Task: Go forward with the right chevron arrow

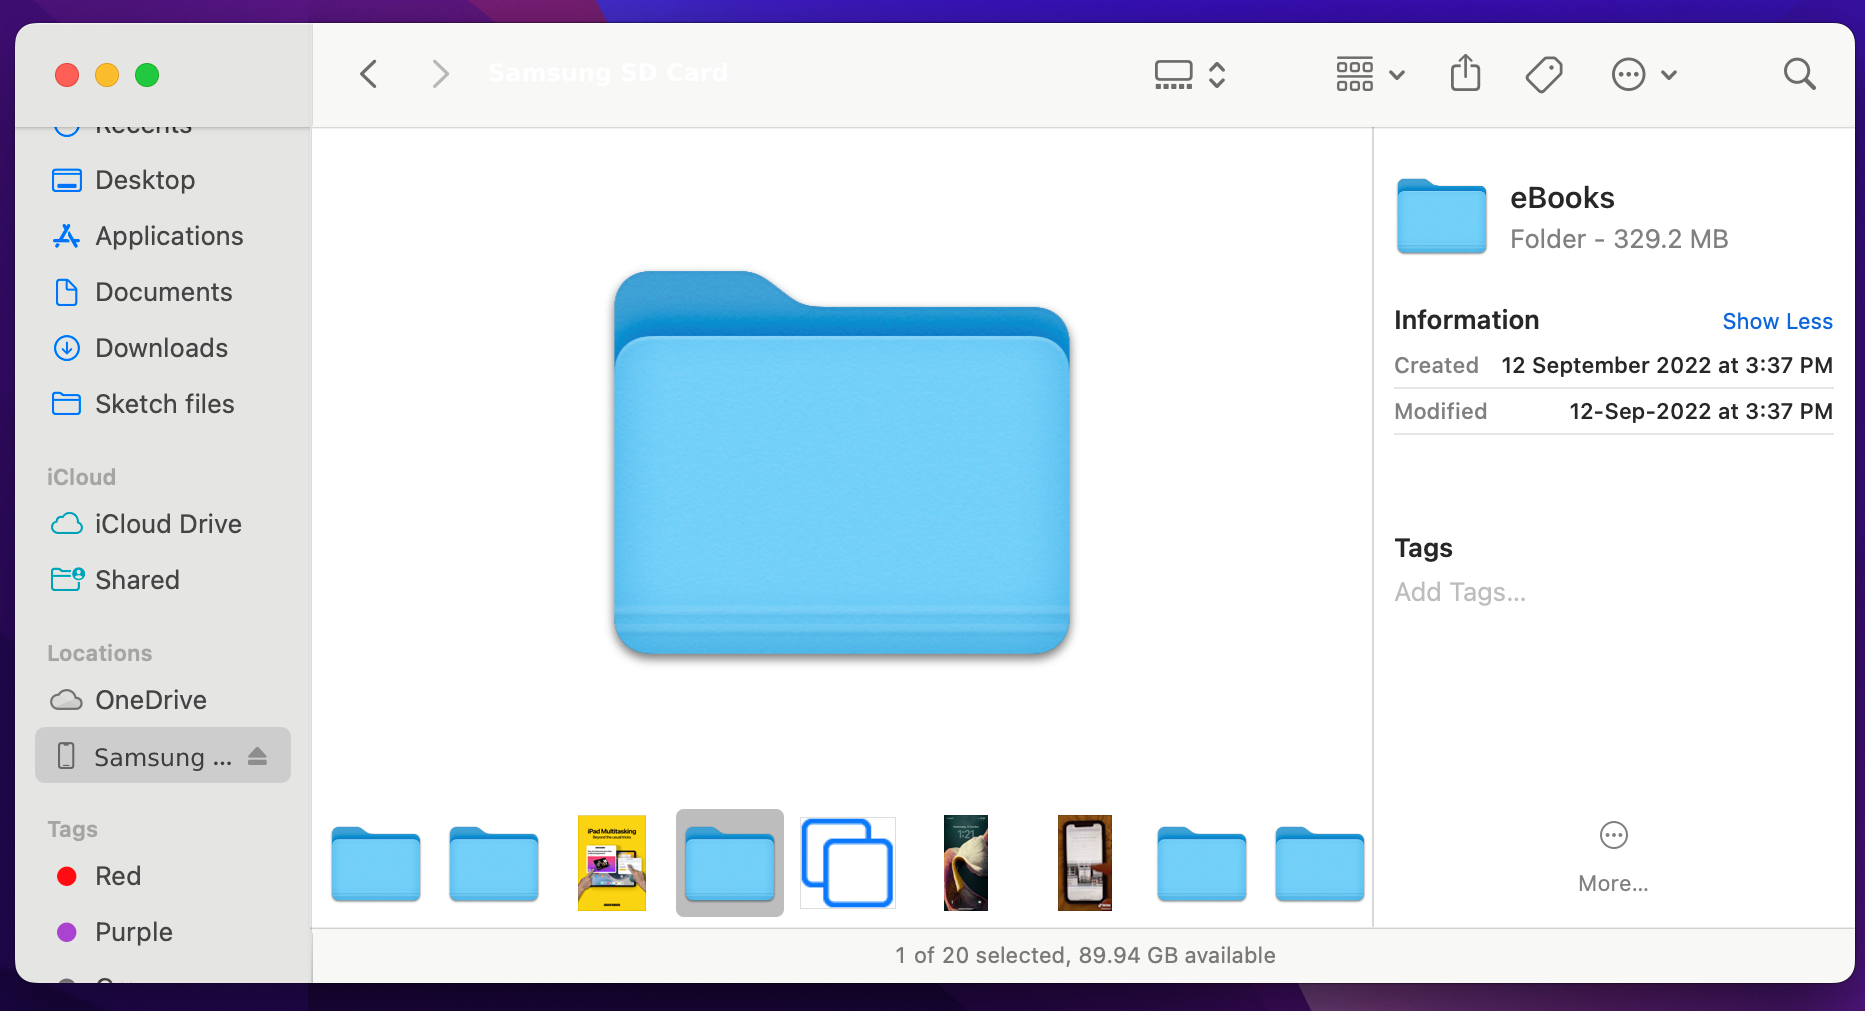Action: (440, 74)
